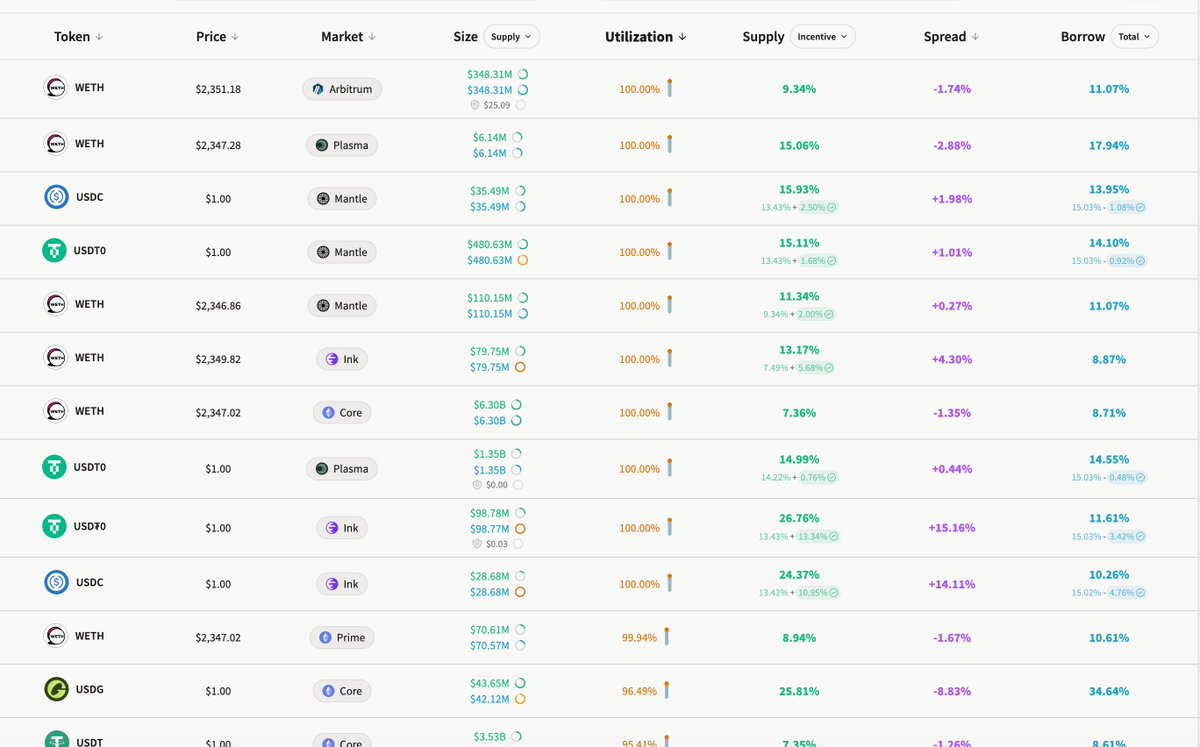This screenshot has width=1200, height=747.
Task: Click supply rate 9.34% in Arbitrum row
Action: tap(799, 89)
